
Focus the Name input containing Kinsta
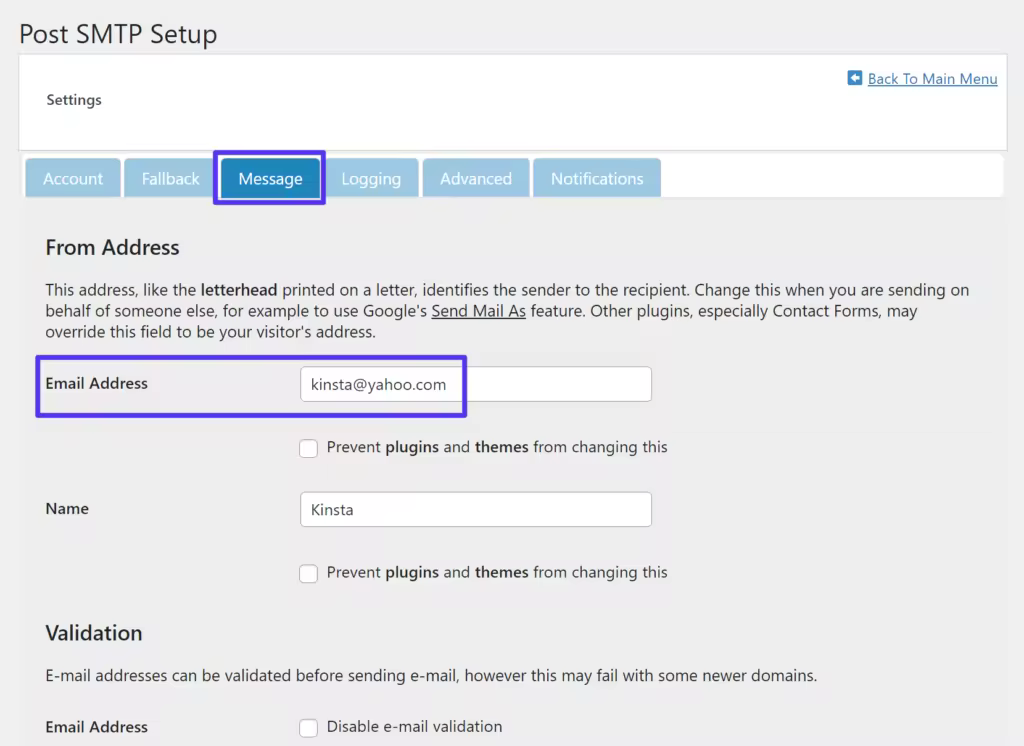point(475,510)
